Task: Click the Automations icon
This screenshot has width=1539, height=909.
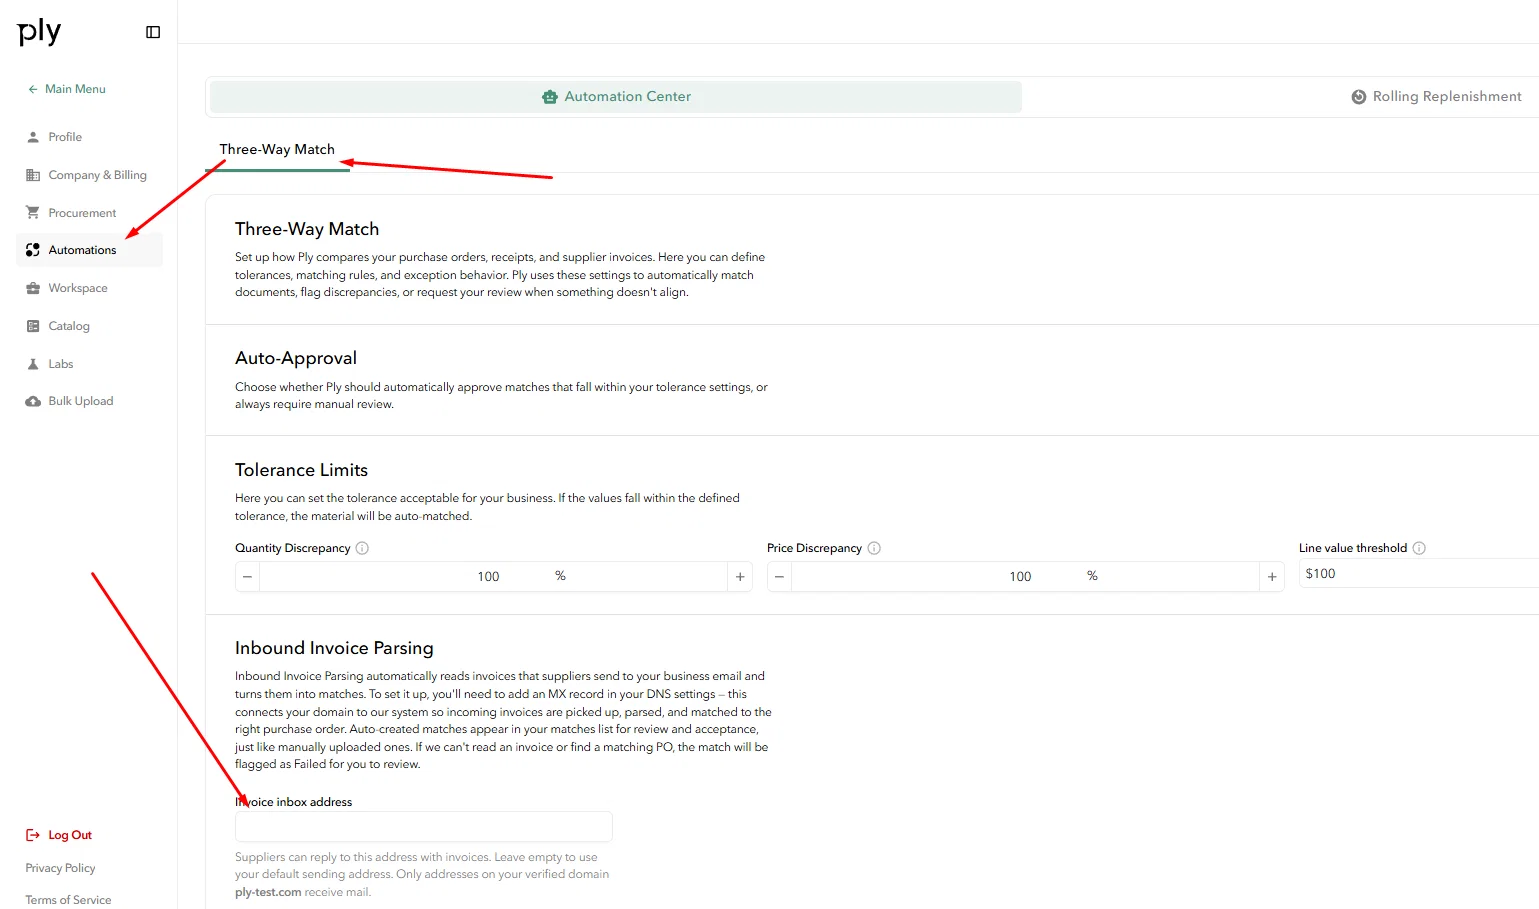Action: tap(33, 250)
